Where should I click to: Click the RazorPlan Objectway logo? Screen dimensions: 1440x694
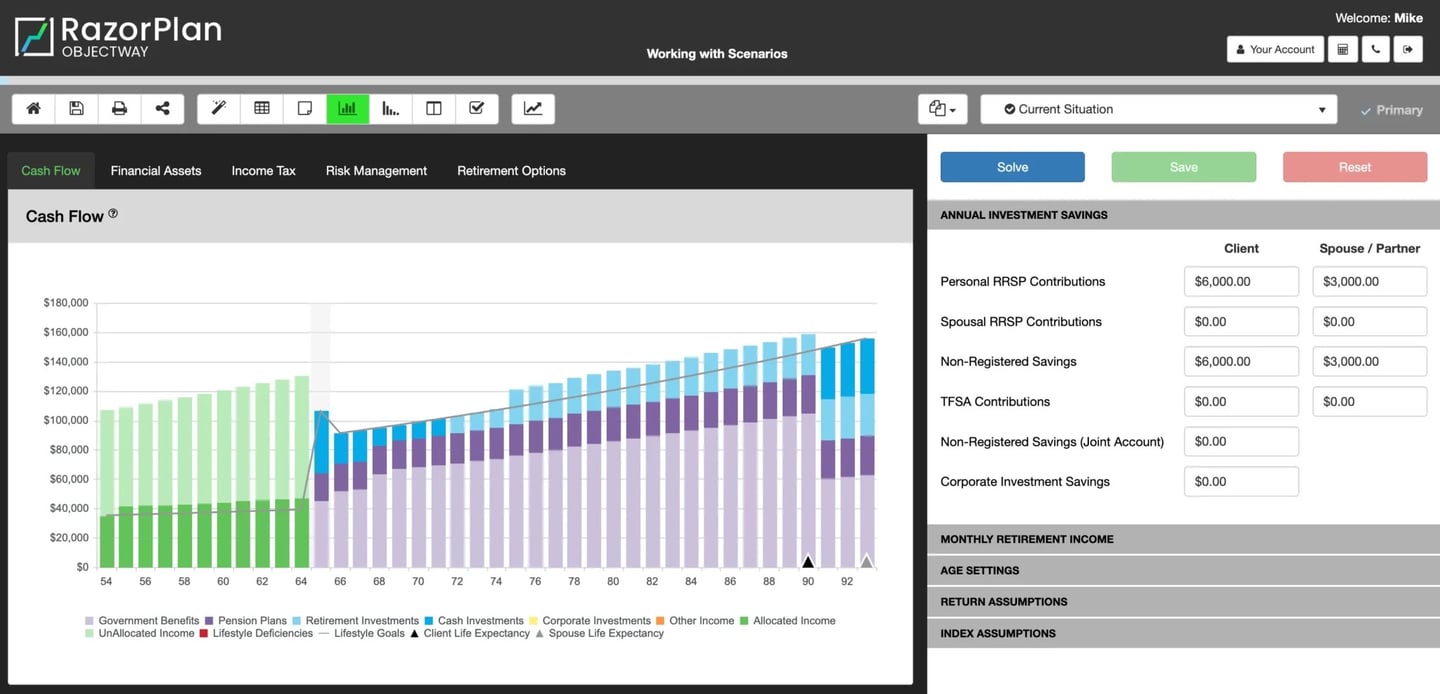coord(118,35)
